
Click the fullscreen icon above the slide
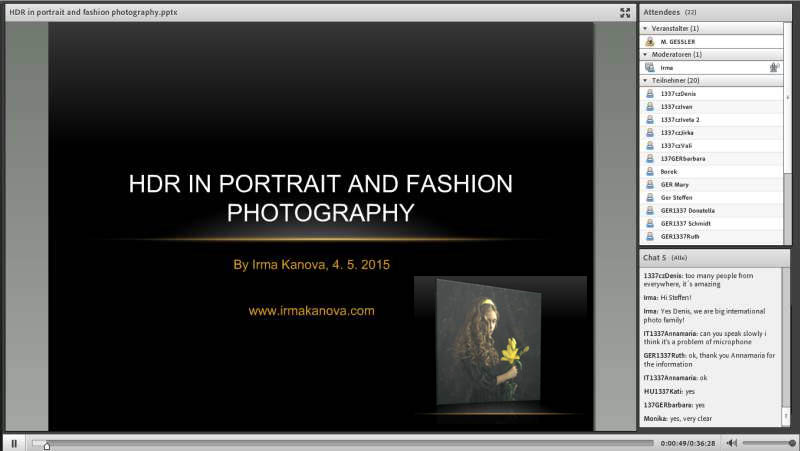tap(625, 12)
